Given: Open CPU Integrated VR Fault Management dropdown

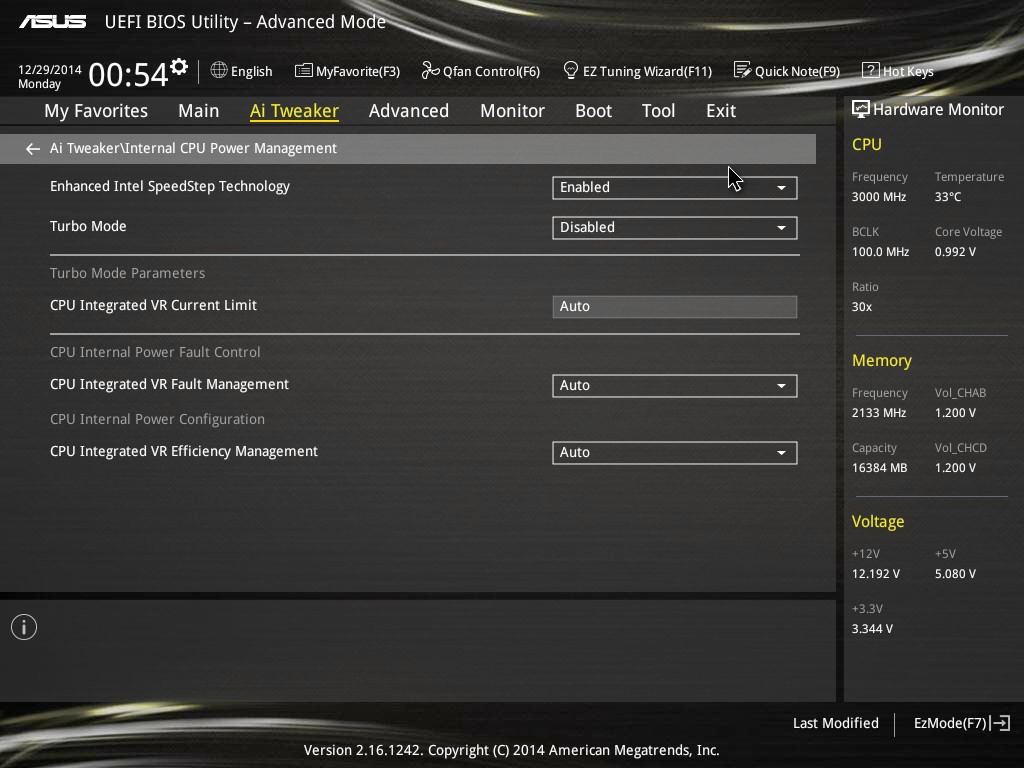Looking at the screenshot, I should pos(675,385).
